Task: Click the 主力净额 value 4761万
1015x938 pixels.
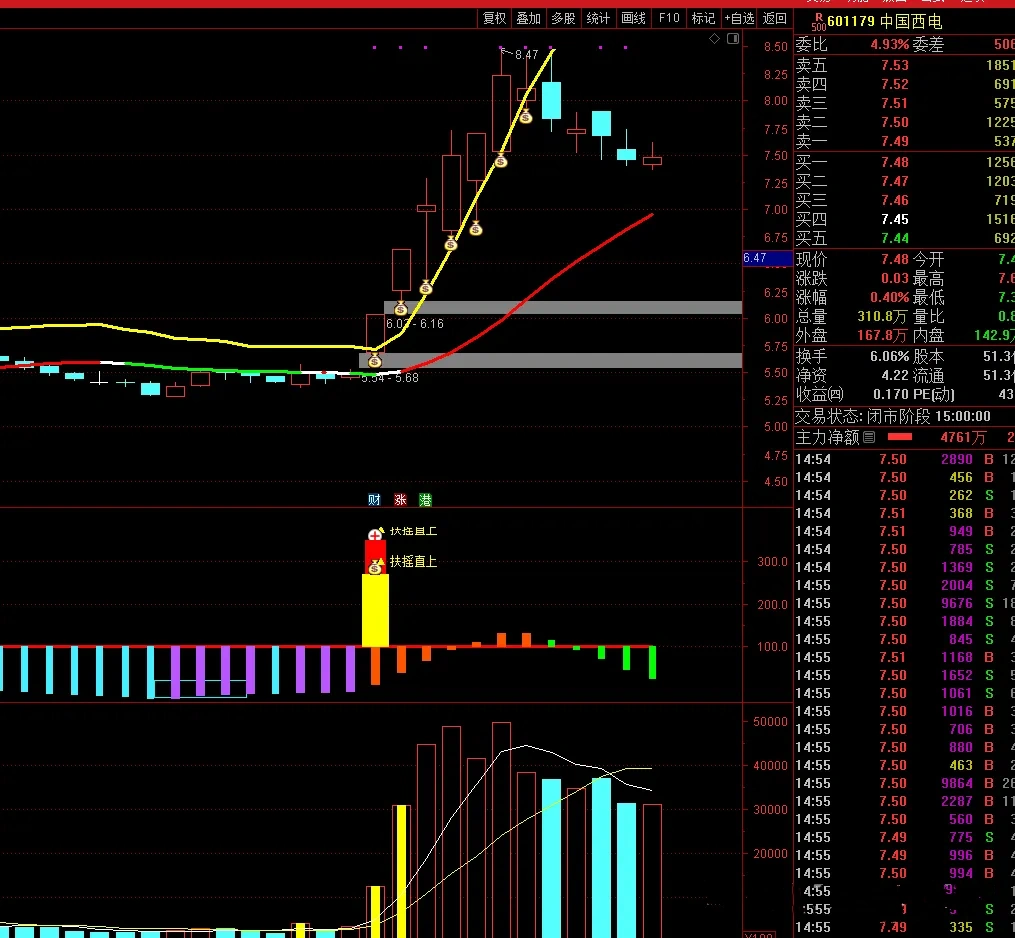Action: coord(963,438)
